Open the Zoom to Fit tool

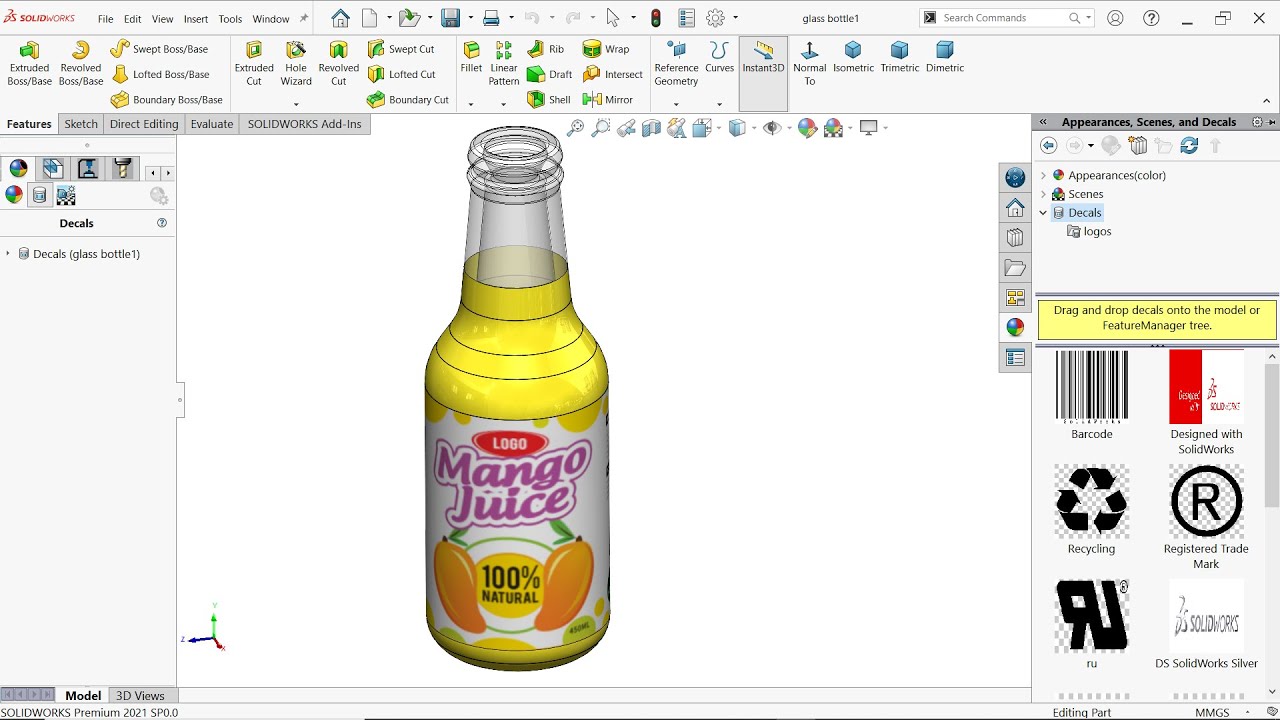(575, 128)
